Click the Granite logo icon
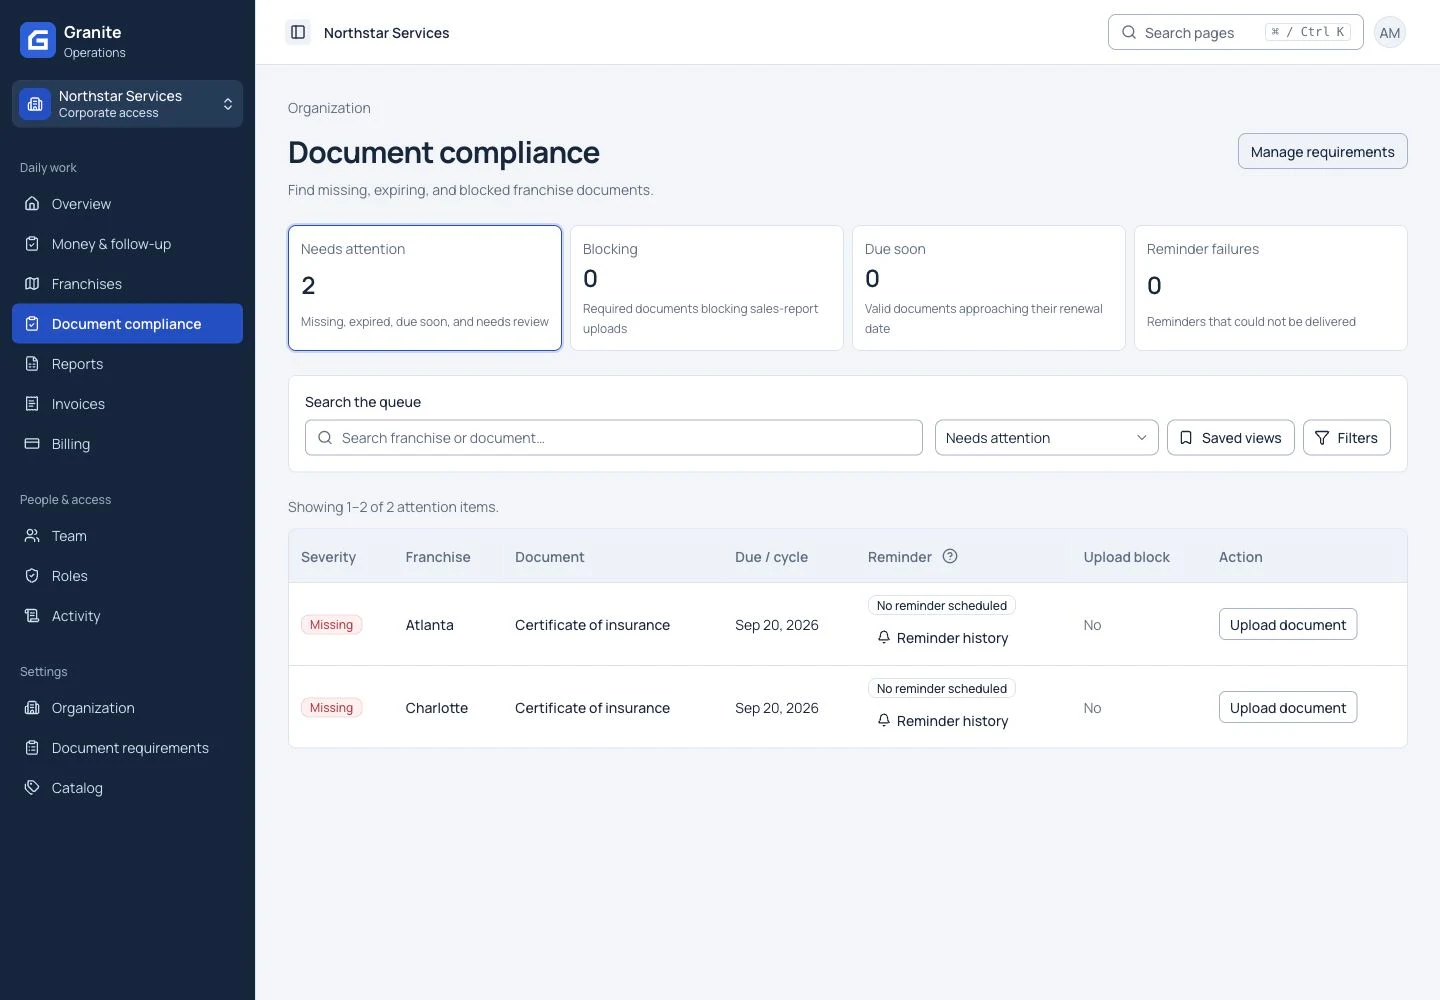Screen dimensions: 1440x1000 38,40
